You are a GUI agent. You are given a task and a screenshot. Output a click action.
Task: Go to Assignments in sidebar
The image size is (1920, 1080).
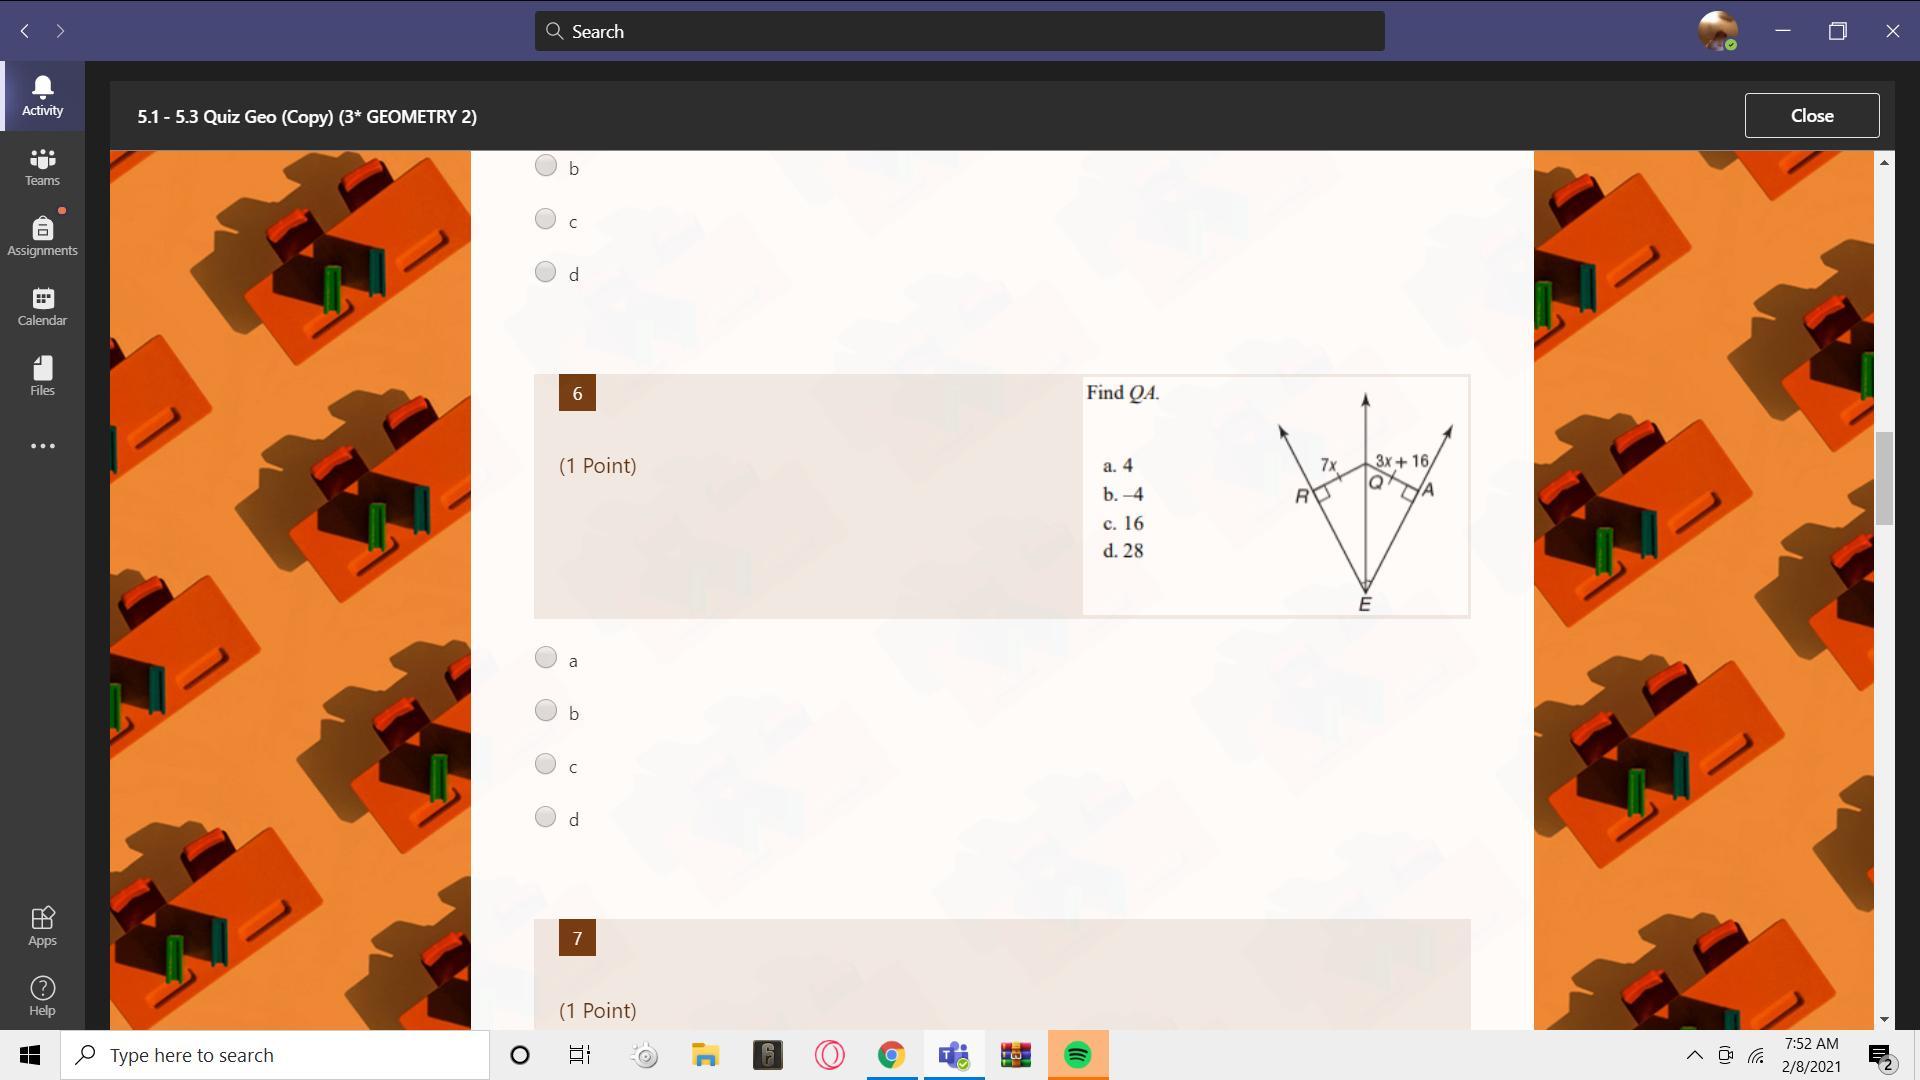(x=42, y=236)
